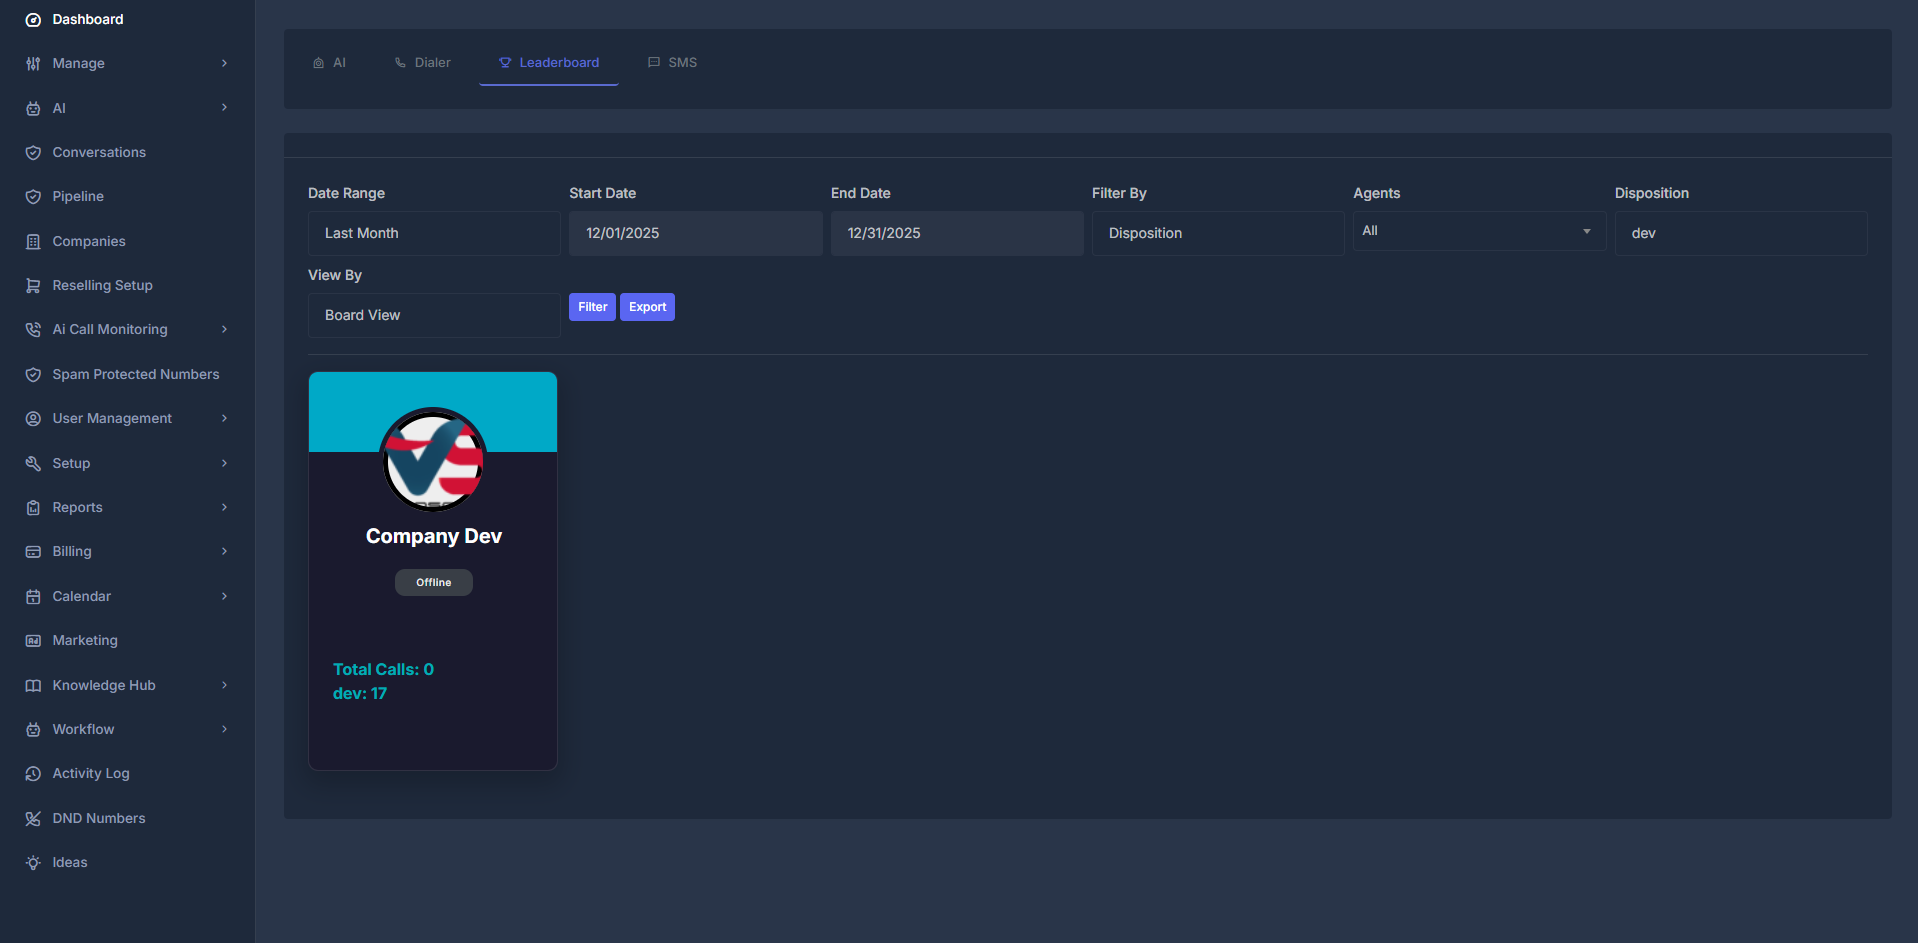Image resolution: width=1918 pixels, height=943 pixels.
Task: Expand the Reports sidebar menu
Action: (224, 507)
